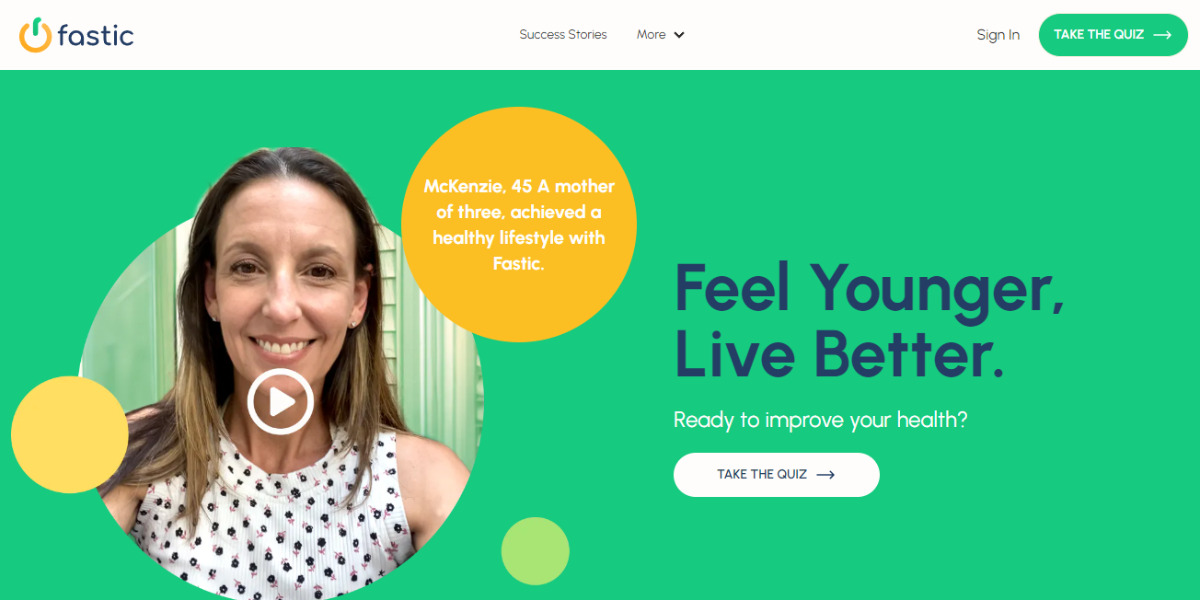
Task: Open the Success Stories page
Action: click(563, 35)
